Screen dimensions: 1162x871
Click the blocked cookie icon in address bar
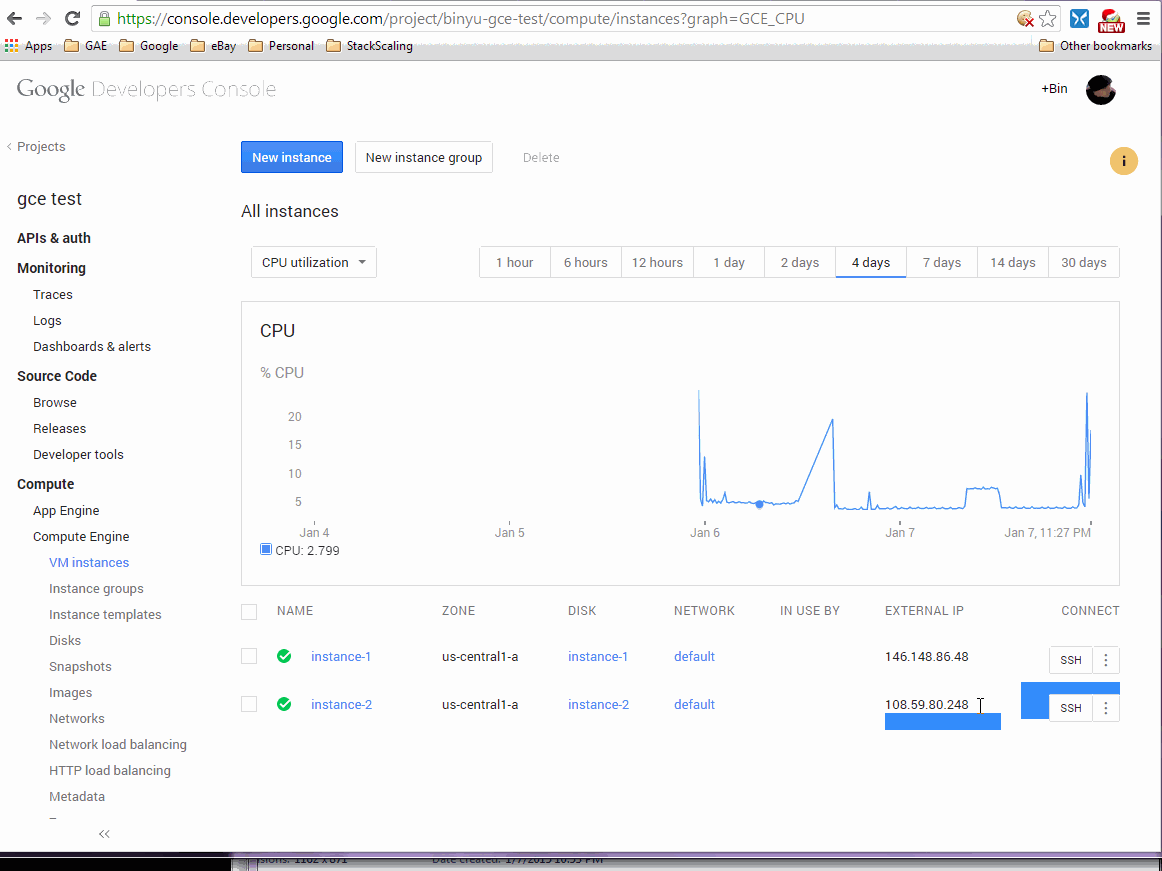(x=1026, y=19)
